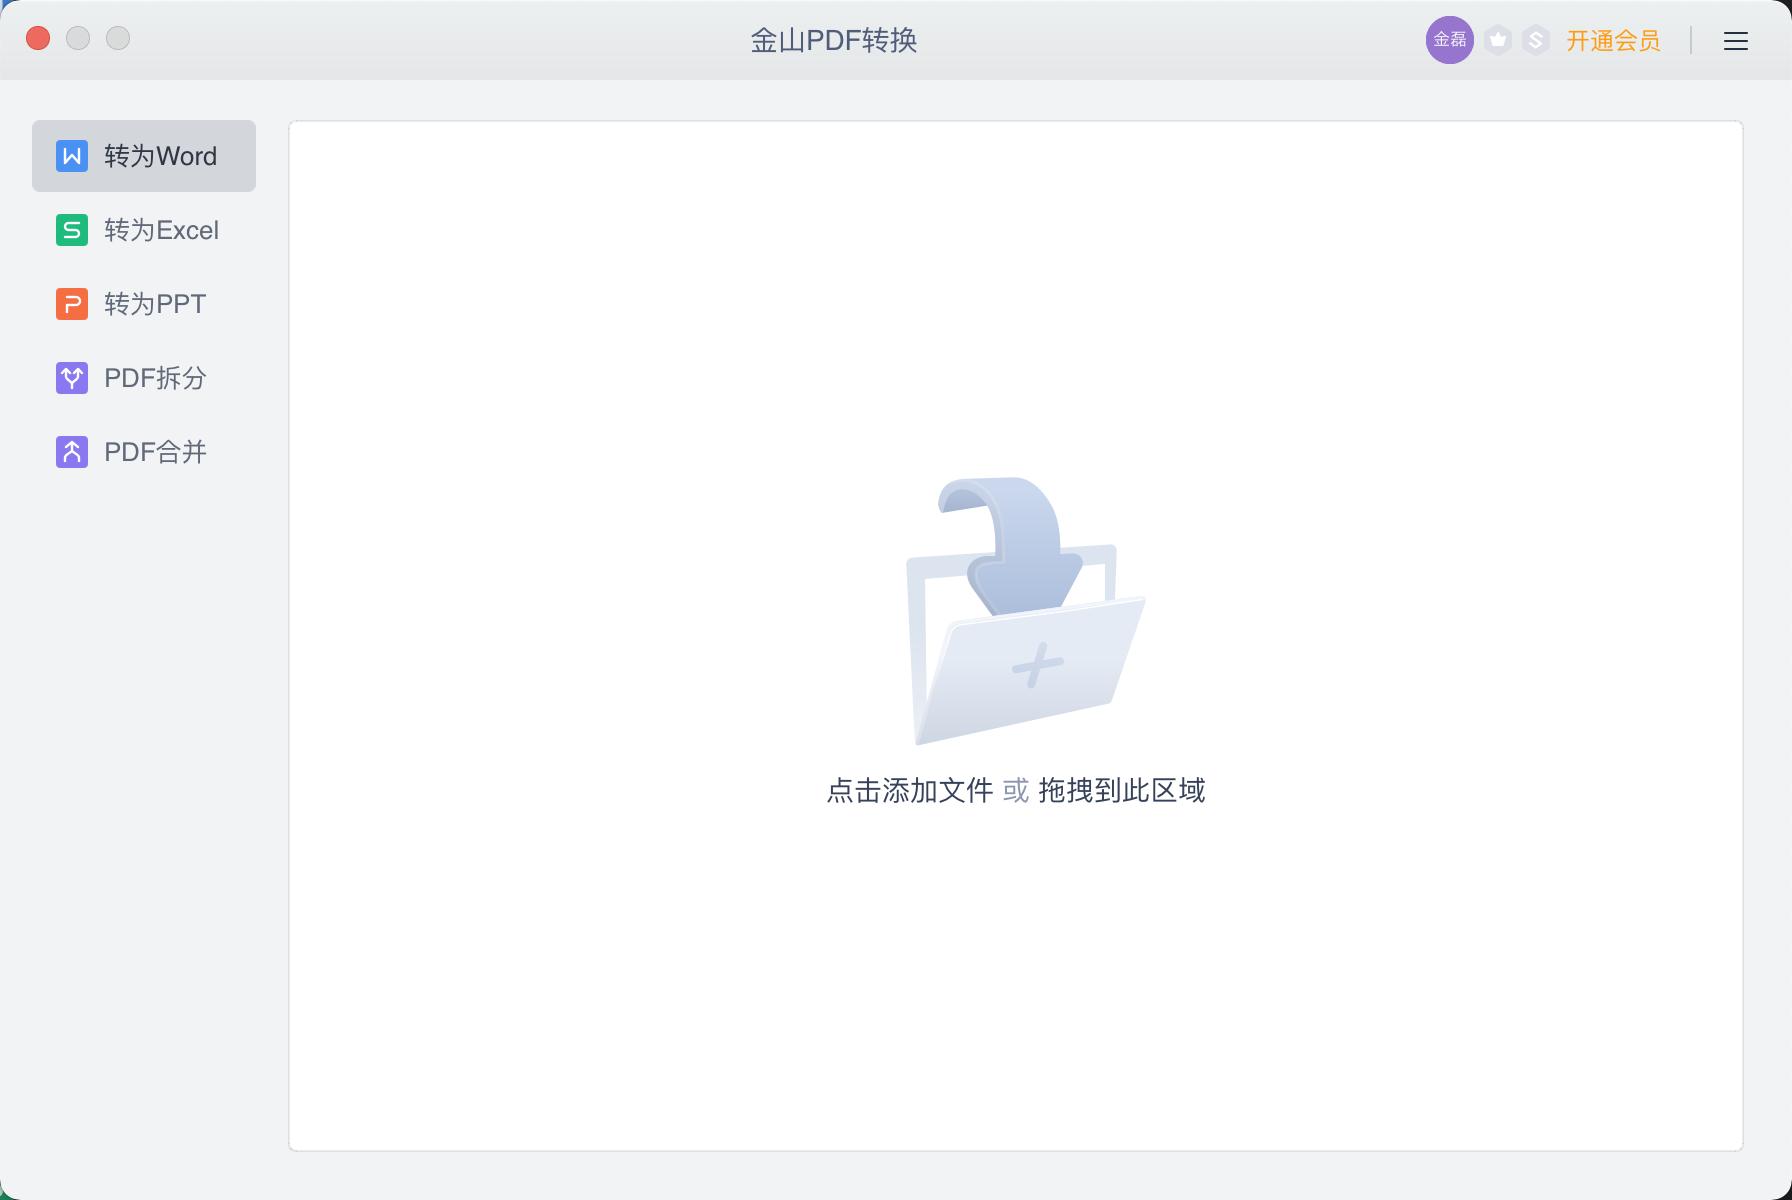Screen dimensions: 1792x1200
Task: Click 点击添加文件 to add files
Action: [912, 789]
